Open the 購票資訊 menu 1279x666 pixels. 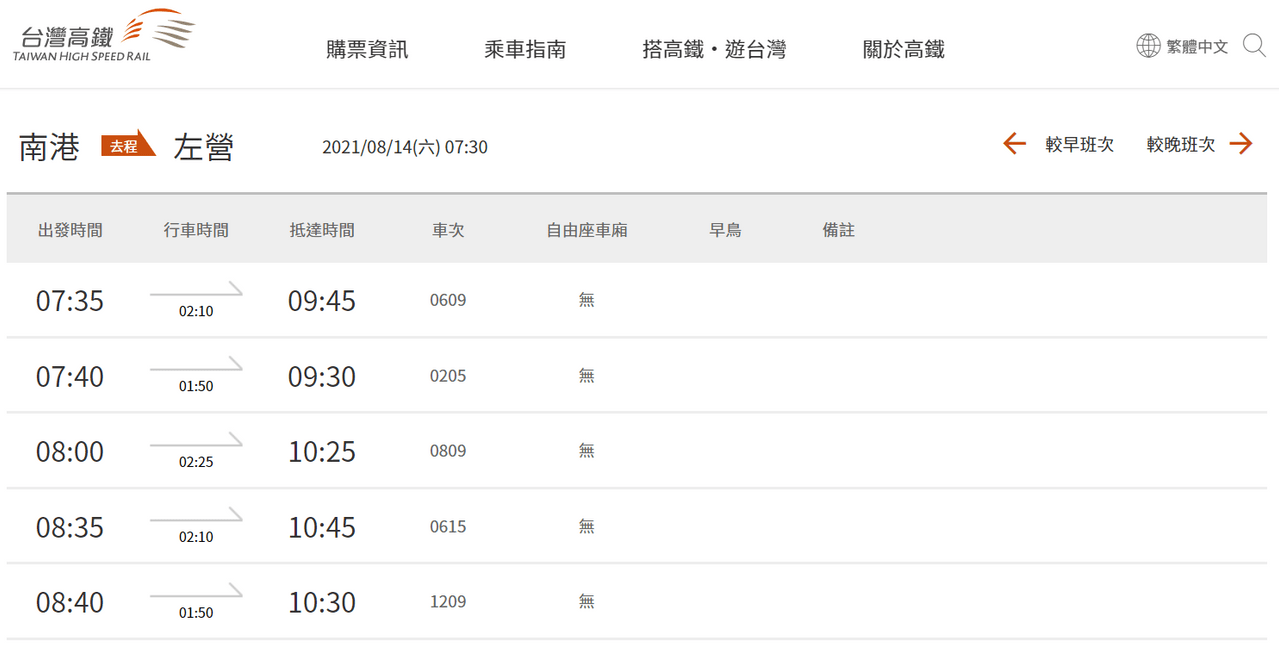point(367,49)
